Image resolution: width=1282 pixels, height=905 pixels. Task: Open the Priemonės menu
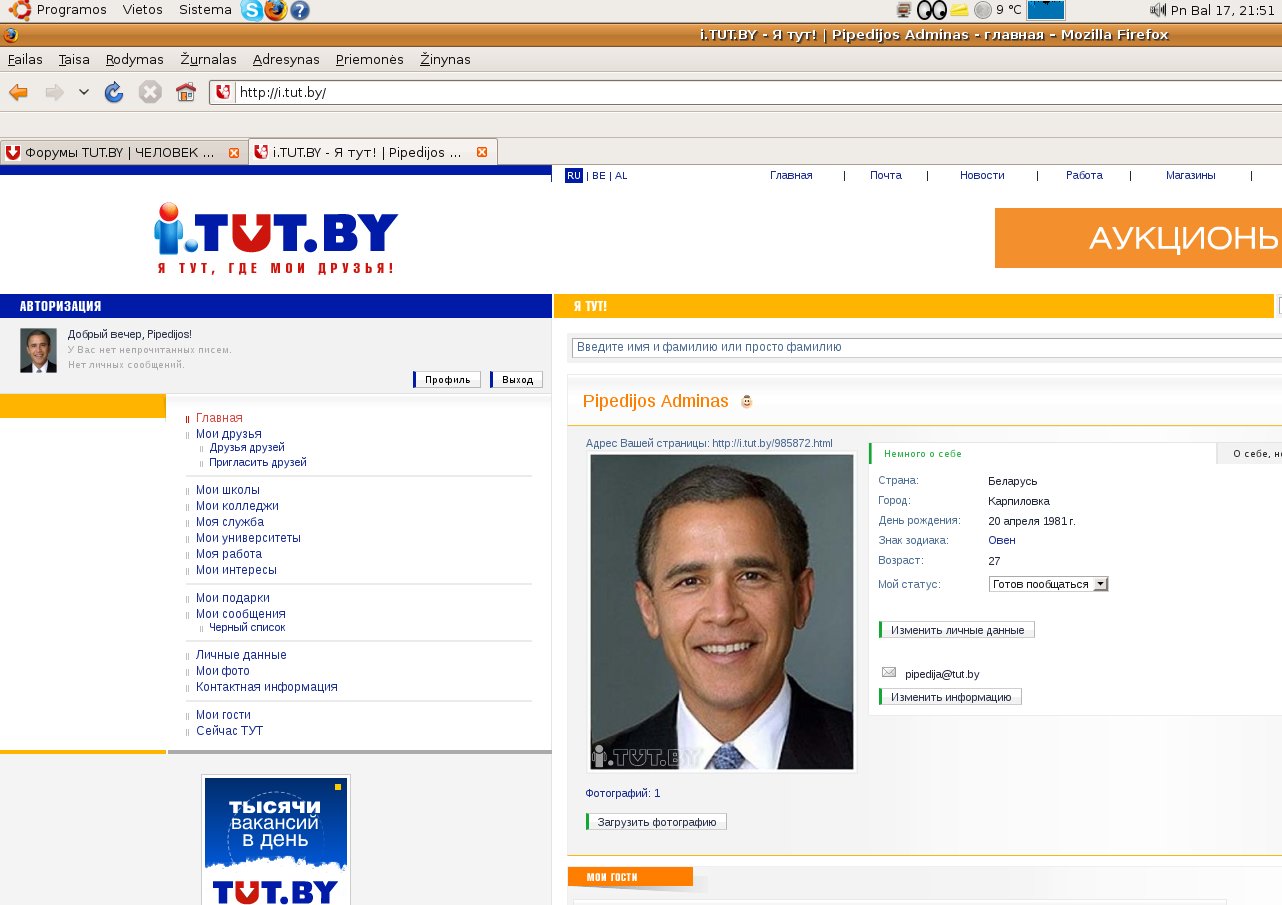click(369, 59)
